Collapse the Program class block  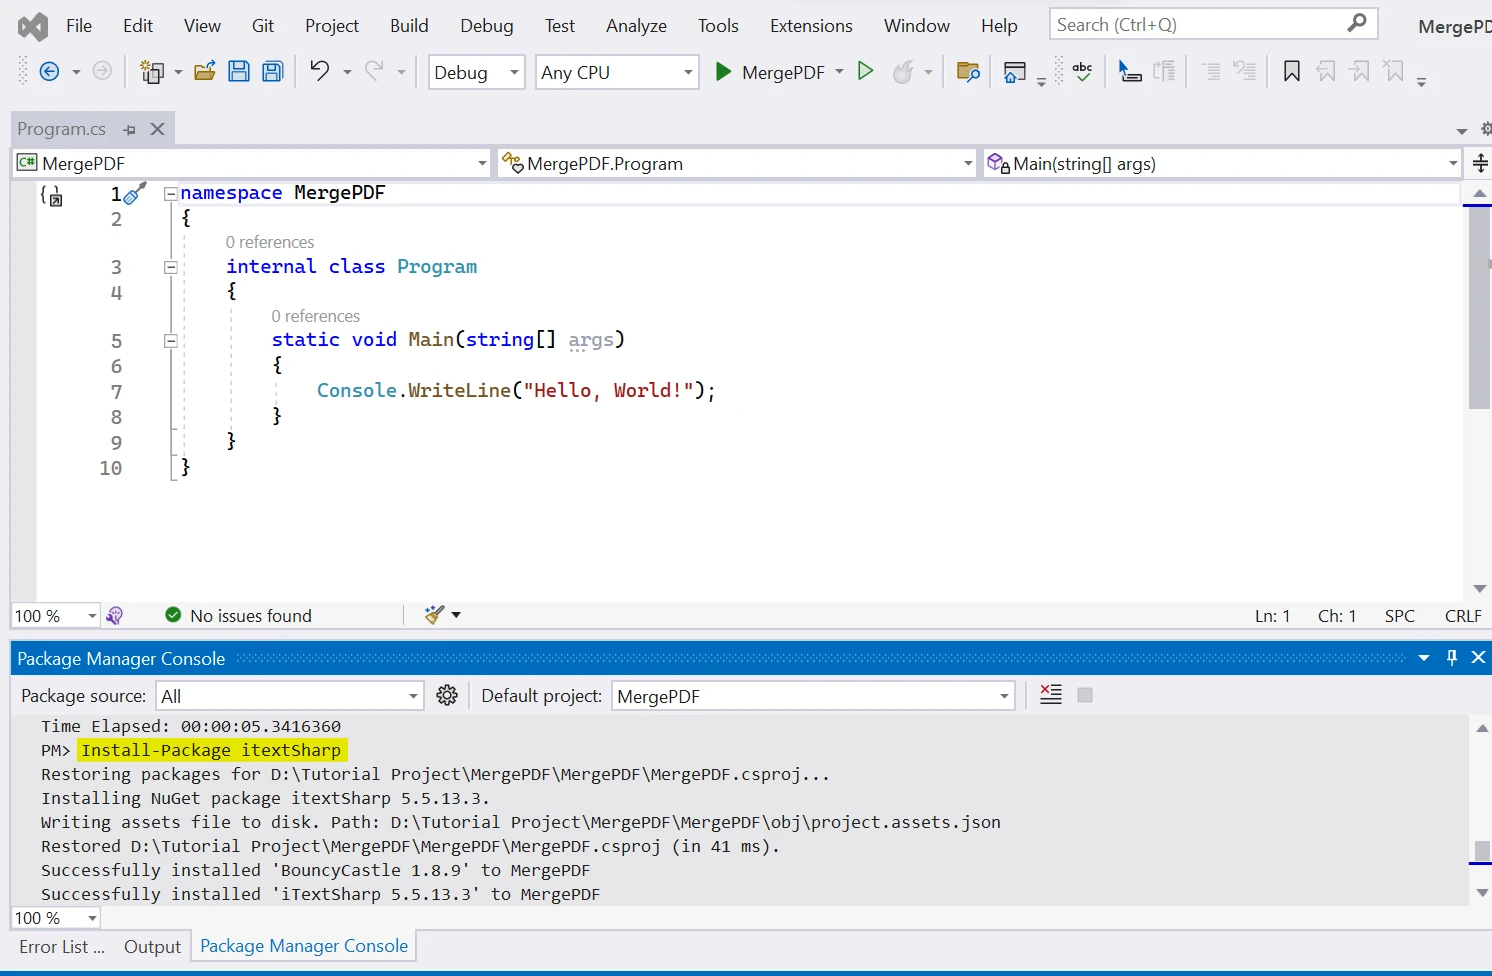pyautogui.click(x=171, y=267)
